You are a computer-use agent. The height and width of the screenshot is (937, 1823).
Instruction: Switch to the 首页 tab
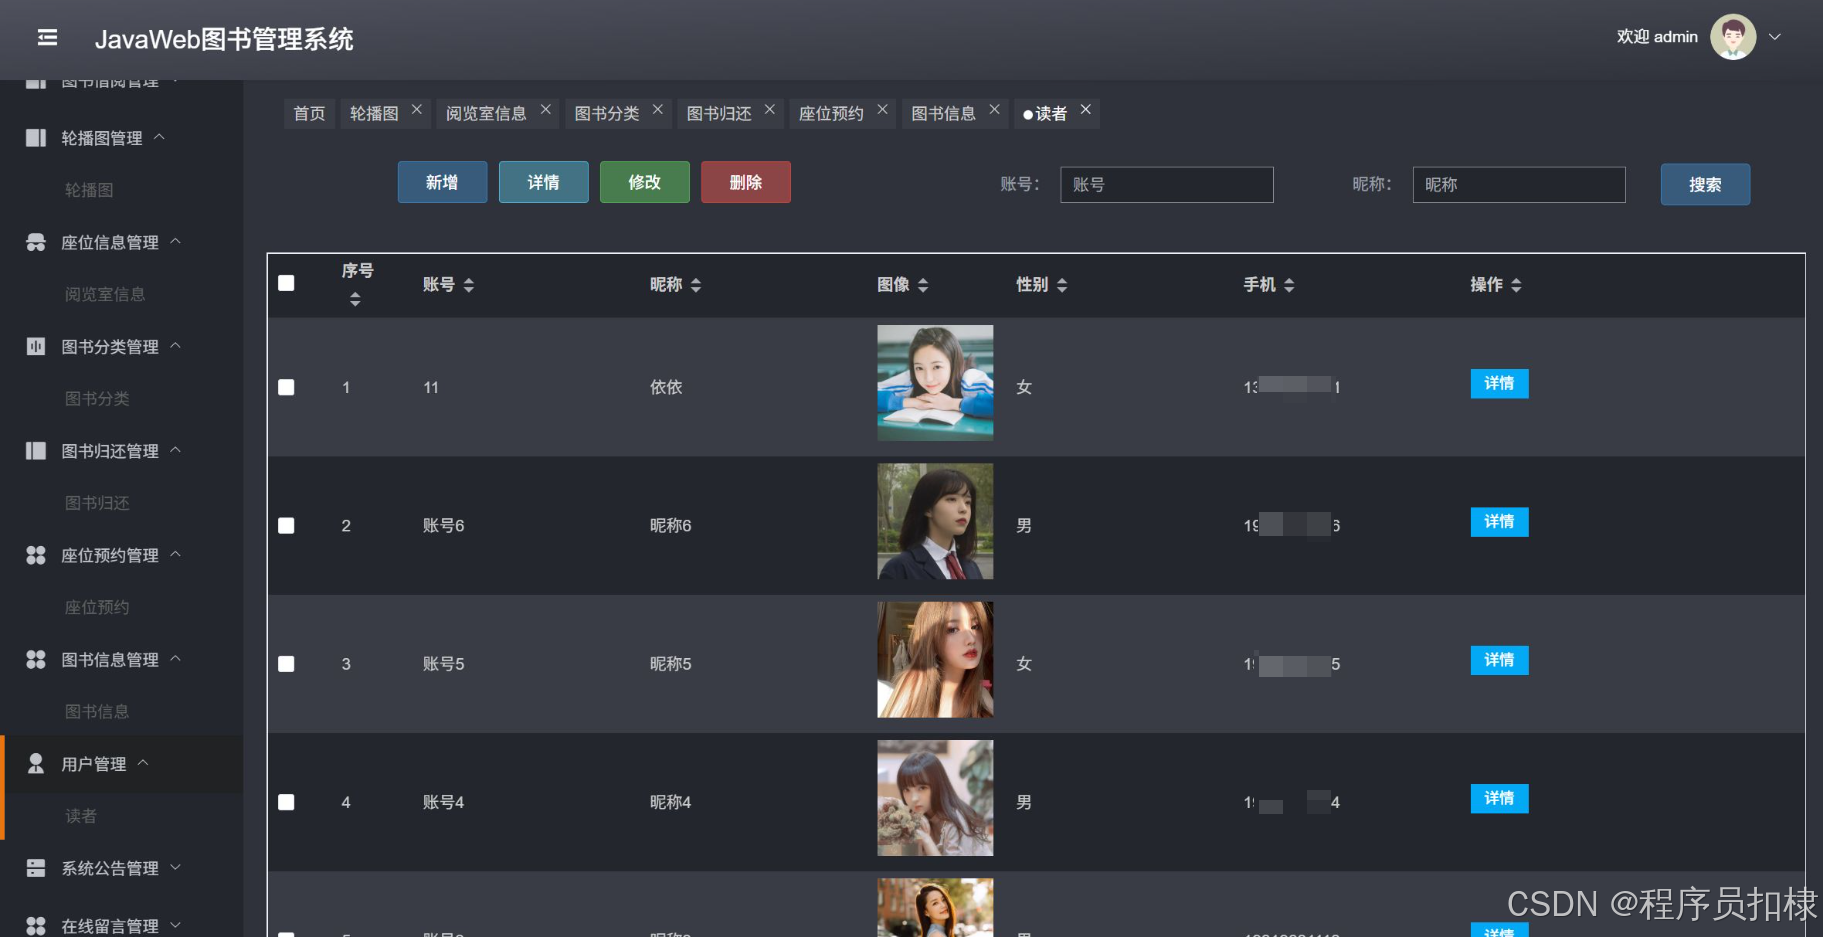click(309, 114)
